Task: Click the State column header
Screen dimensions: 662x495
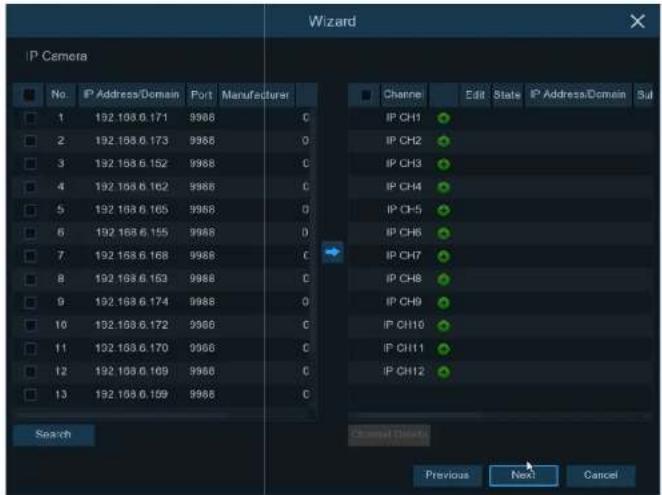Action: coord(507,95)
